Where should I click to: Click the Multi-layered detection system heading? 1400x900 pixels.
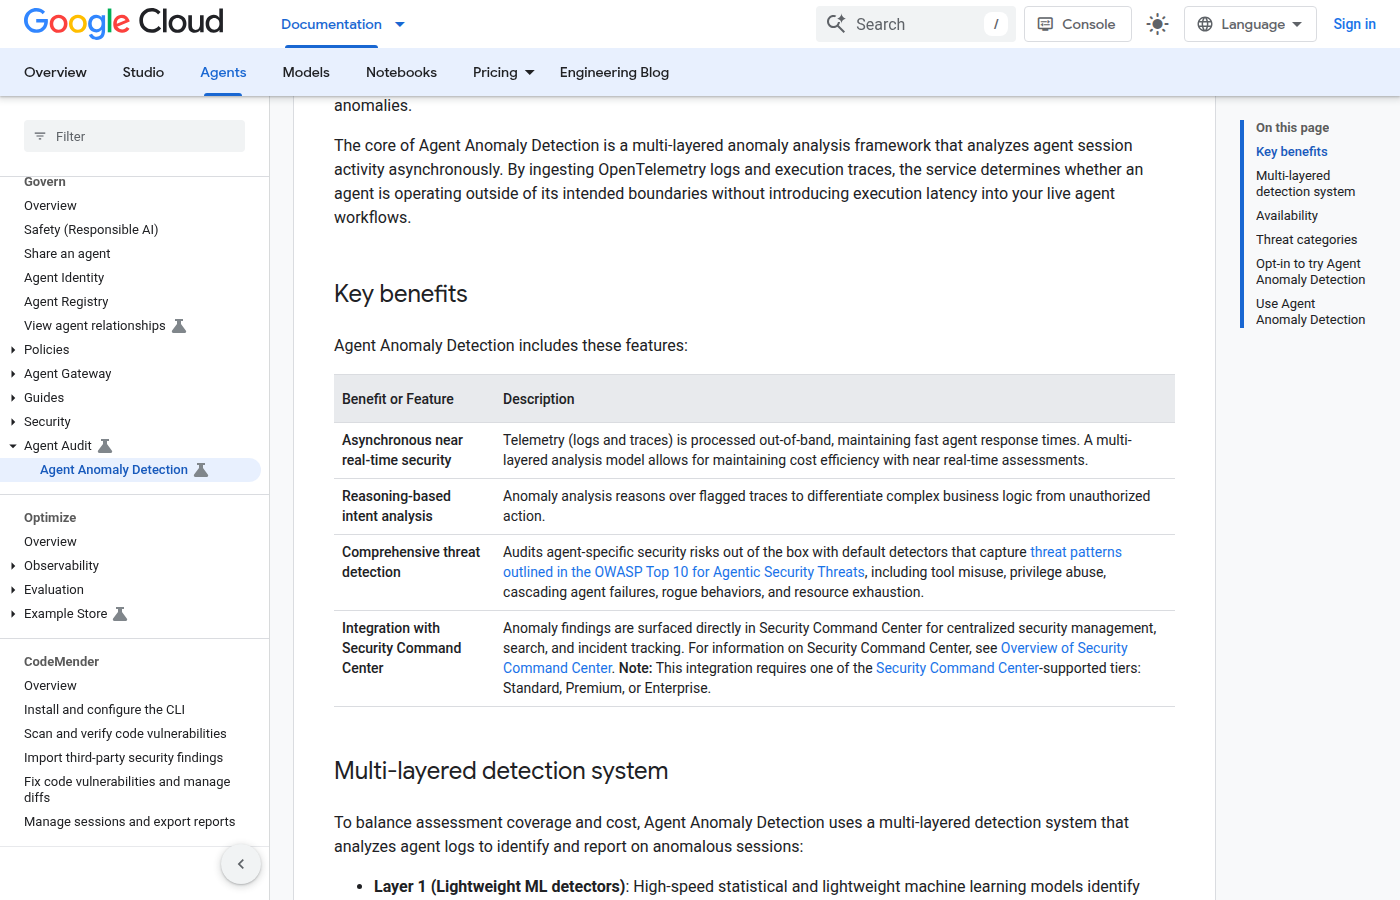[x=501, y=771]
